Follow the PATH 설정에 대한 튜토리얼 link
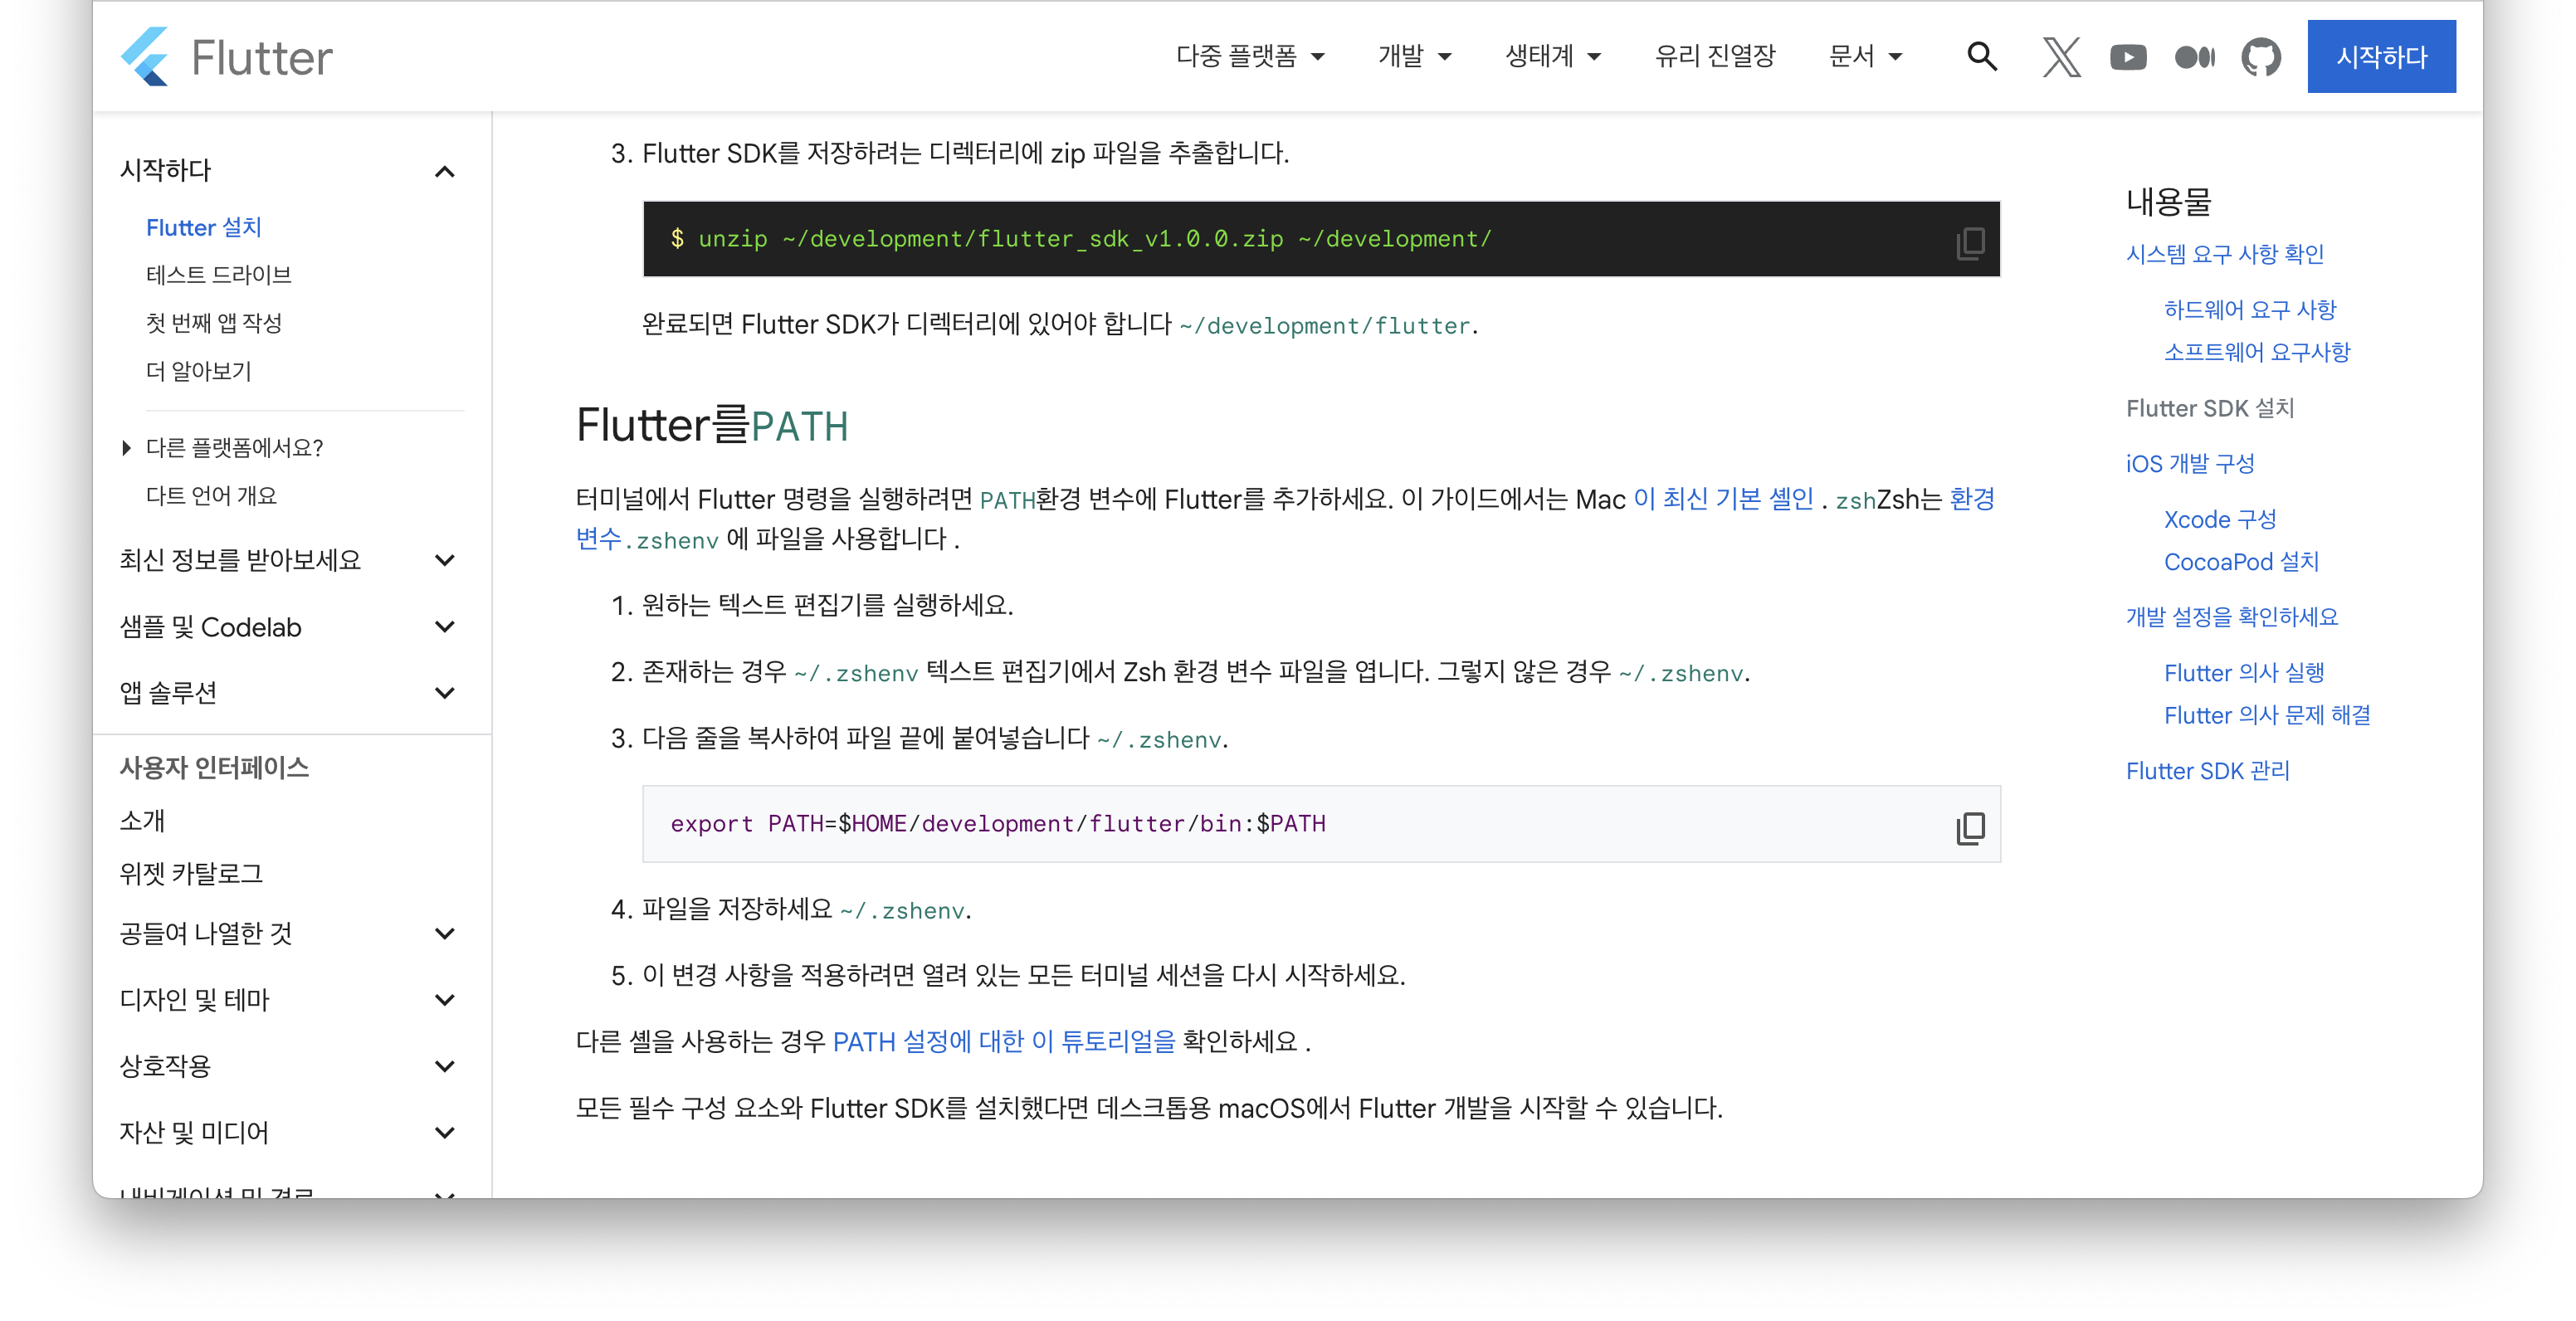 1004,1042
